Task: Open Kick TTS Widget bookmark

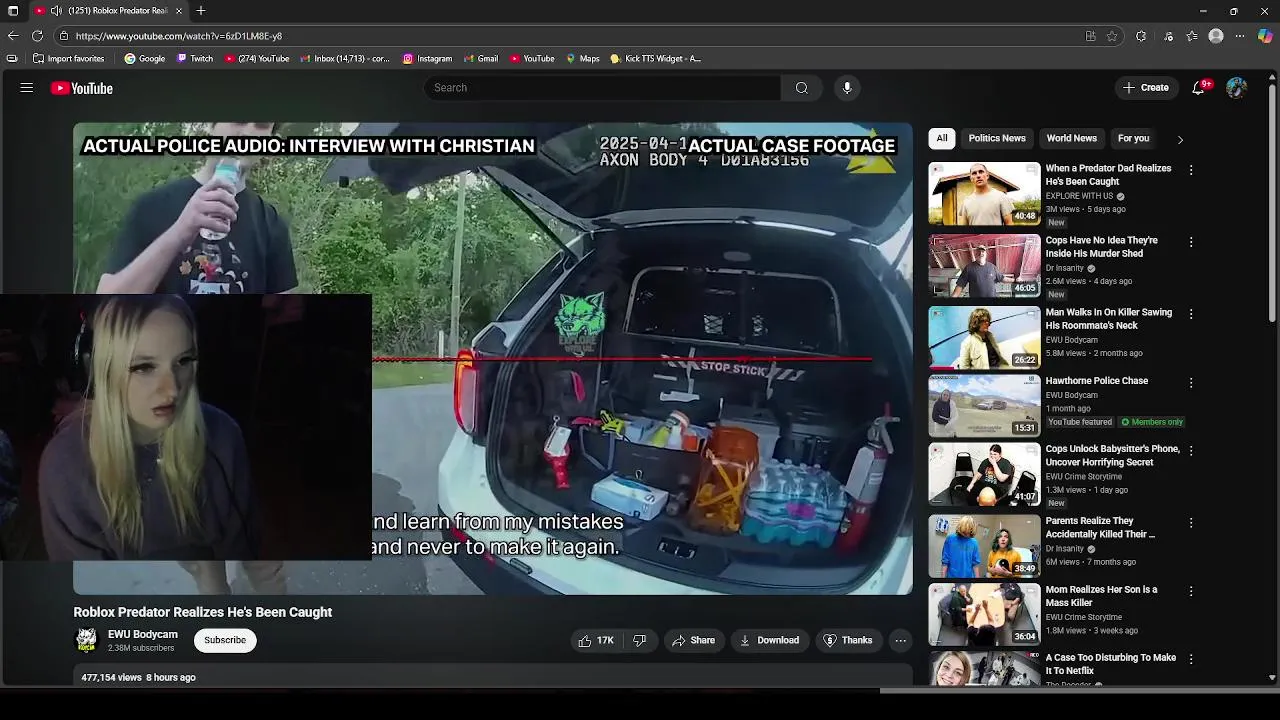Action: (656, 59)
